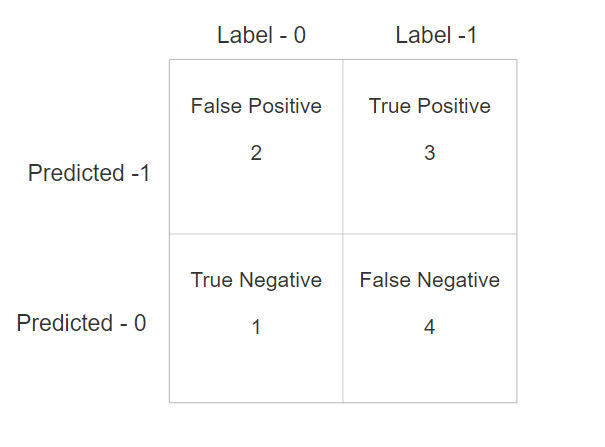This screenshot has height=447, width=605.
Task: Click the 'True Positive' text
Action: click(x=430, y=106)
